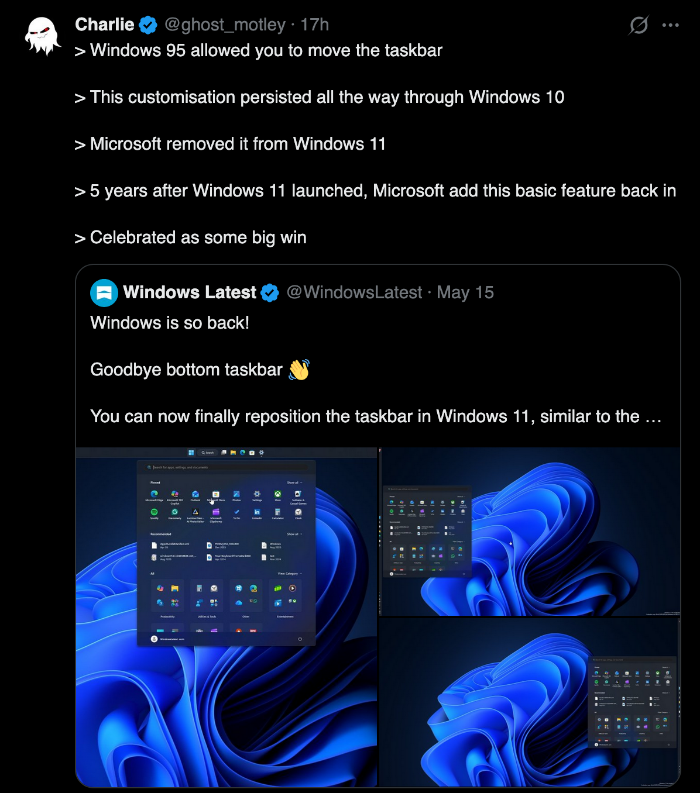Open the Windows Latest display name
This screenshot has width=700, height=793.
tap(190, 292)
